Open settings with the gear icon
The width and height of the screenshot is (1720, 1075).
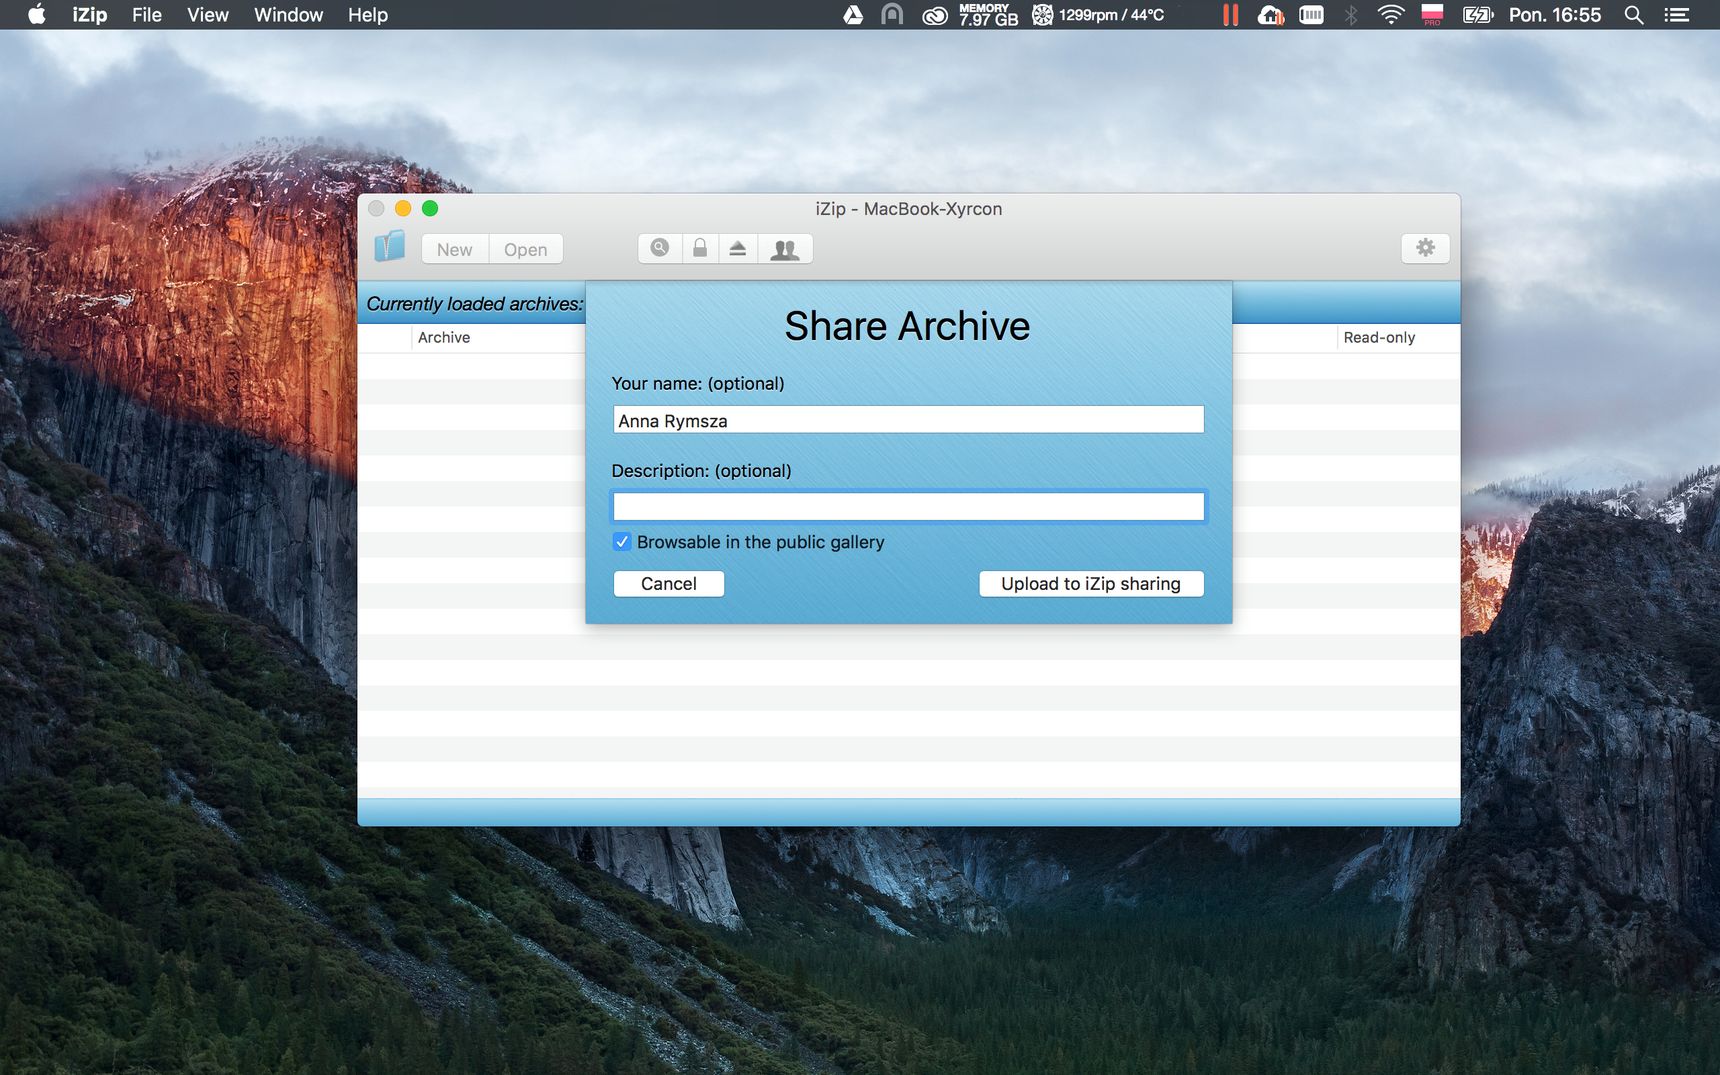click(x=1425, y=248)
